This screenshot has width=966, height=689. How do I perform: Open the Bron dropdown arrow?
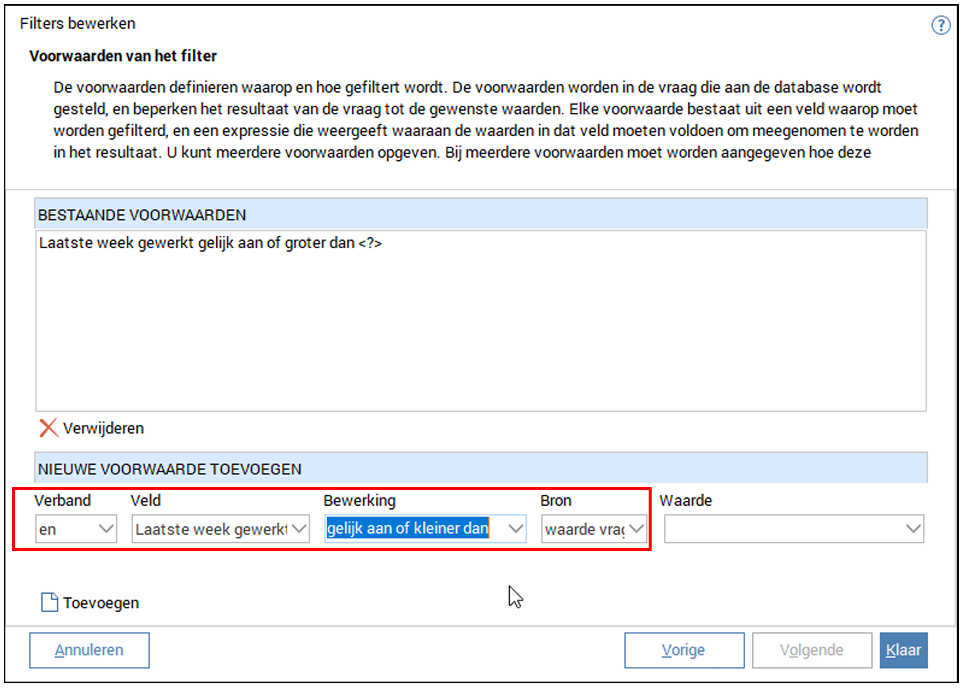click(x=636, y=529)
